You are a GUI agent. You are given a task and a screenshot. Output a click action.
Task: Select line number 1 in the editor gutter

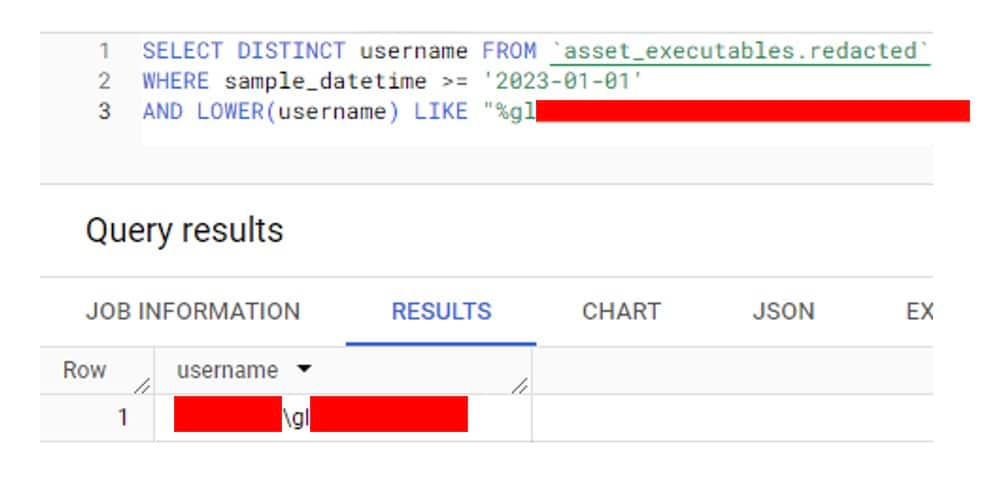[104, 50]
